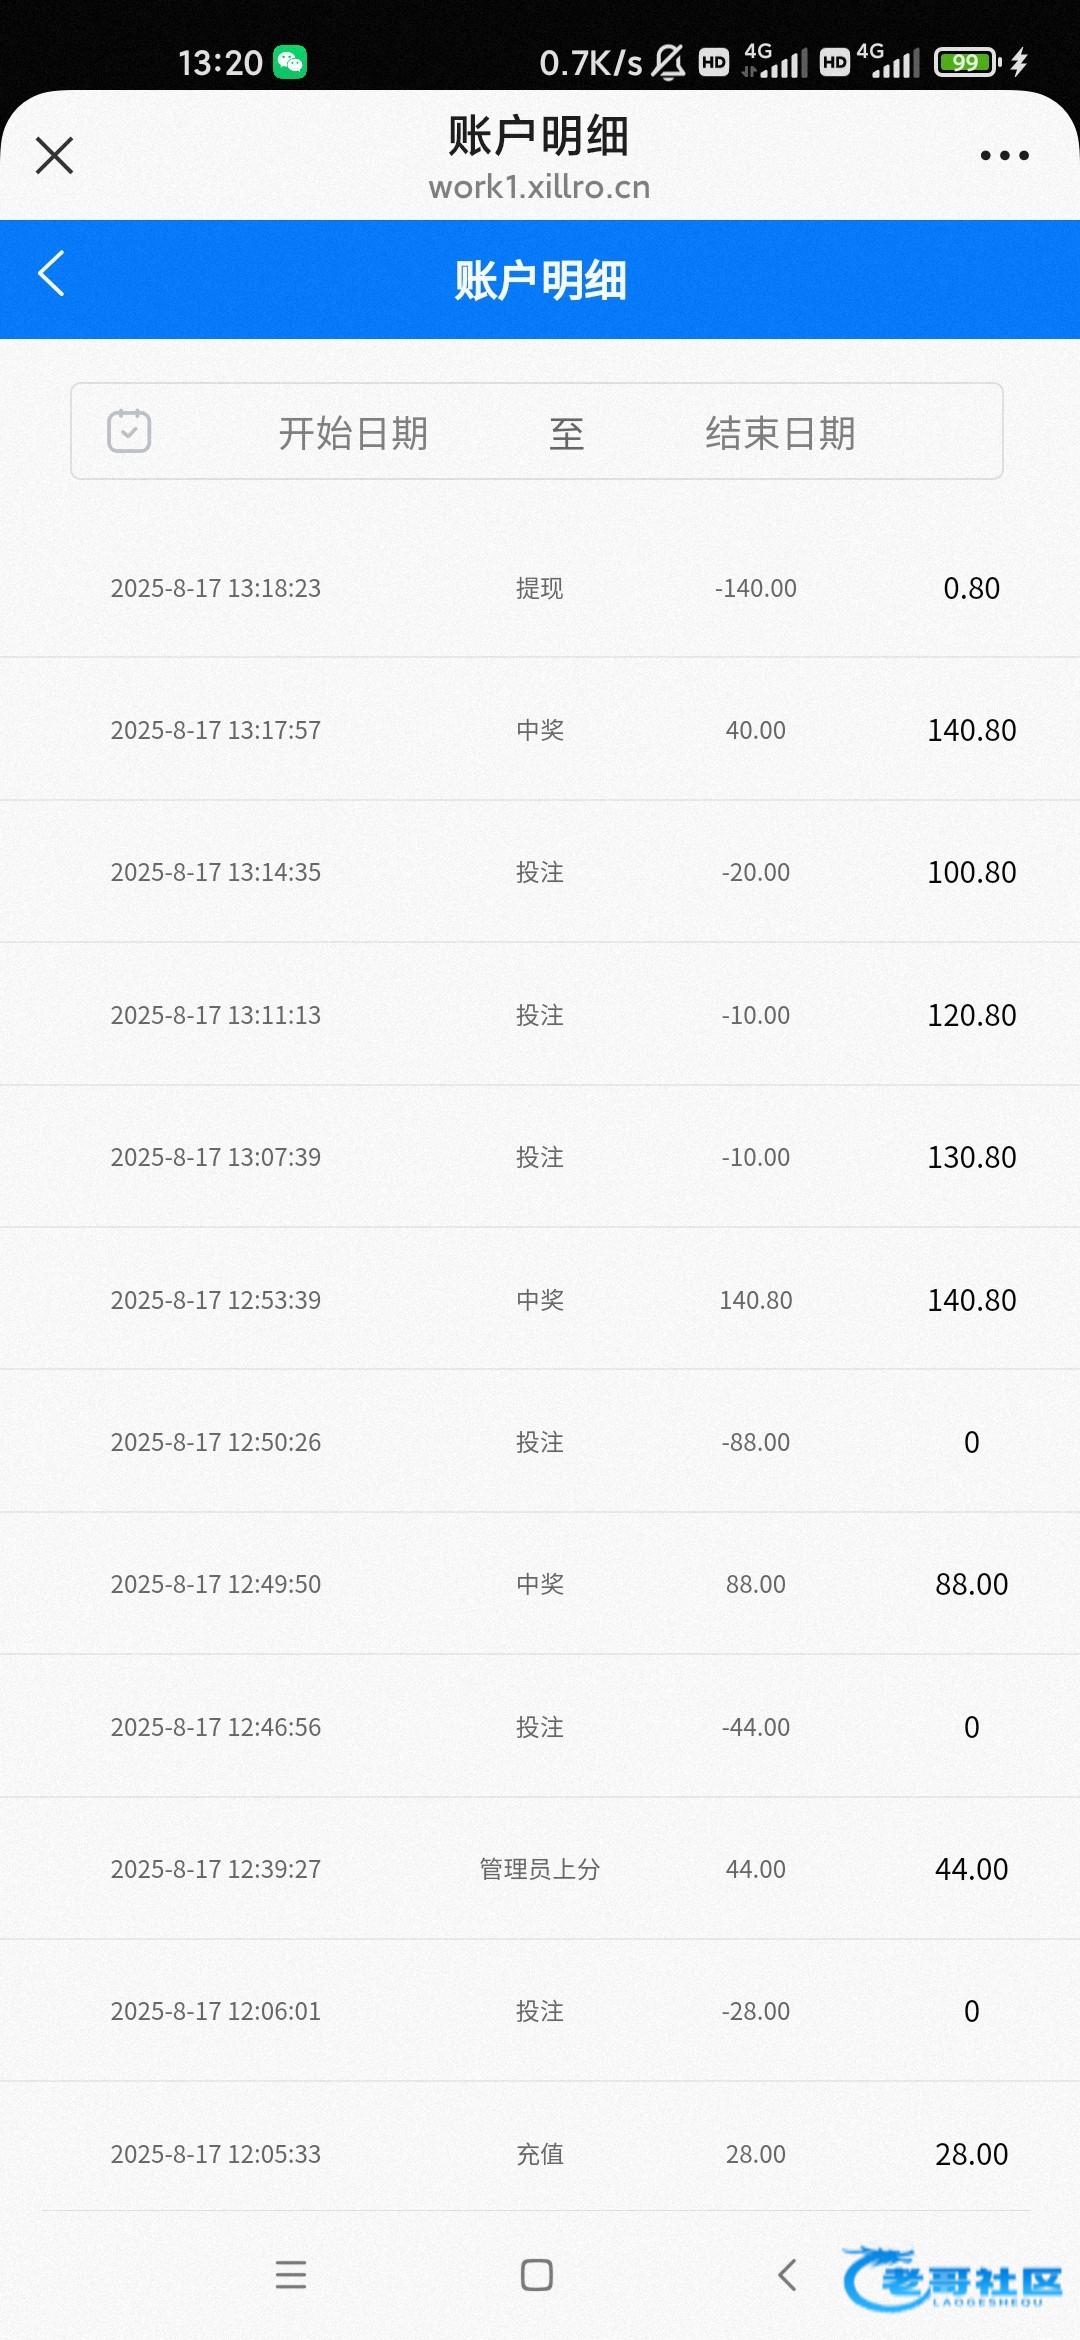The height and width of the screenshot is (2340, 1080).
Task: Tap Android recent apps menu icon
Action: click(x=291, y=2275)
